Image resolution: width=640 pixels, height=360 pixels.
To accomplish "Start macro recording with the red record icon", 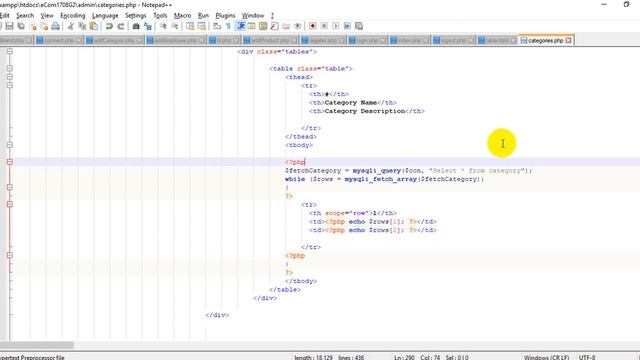I will click(313, 26).
